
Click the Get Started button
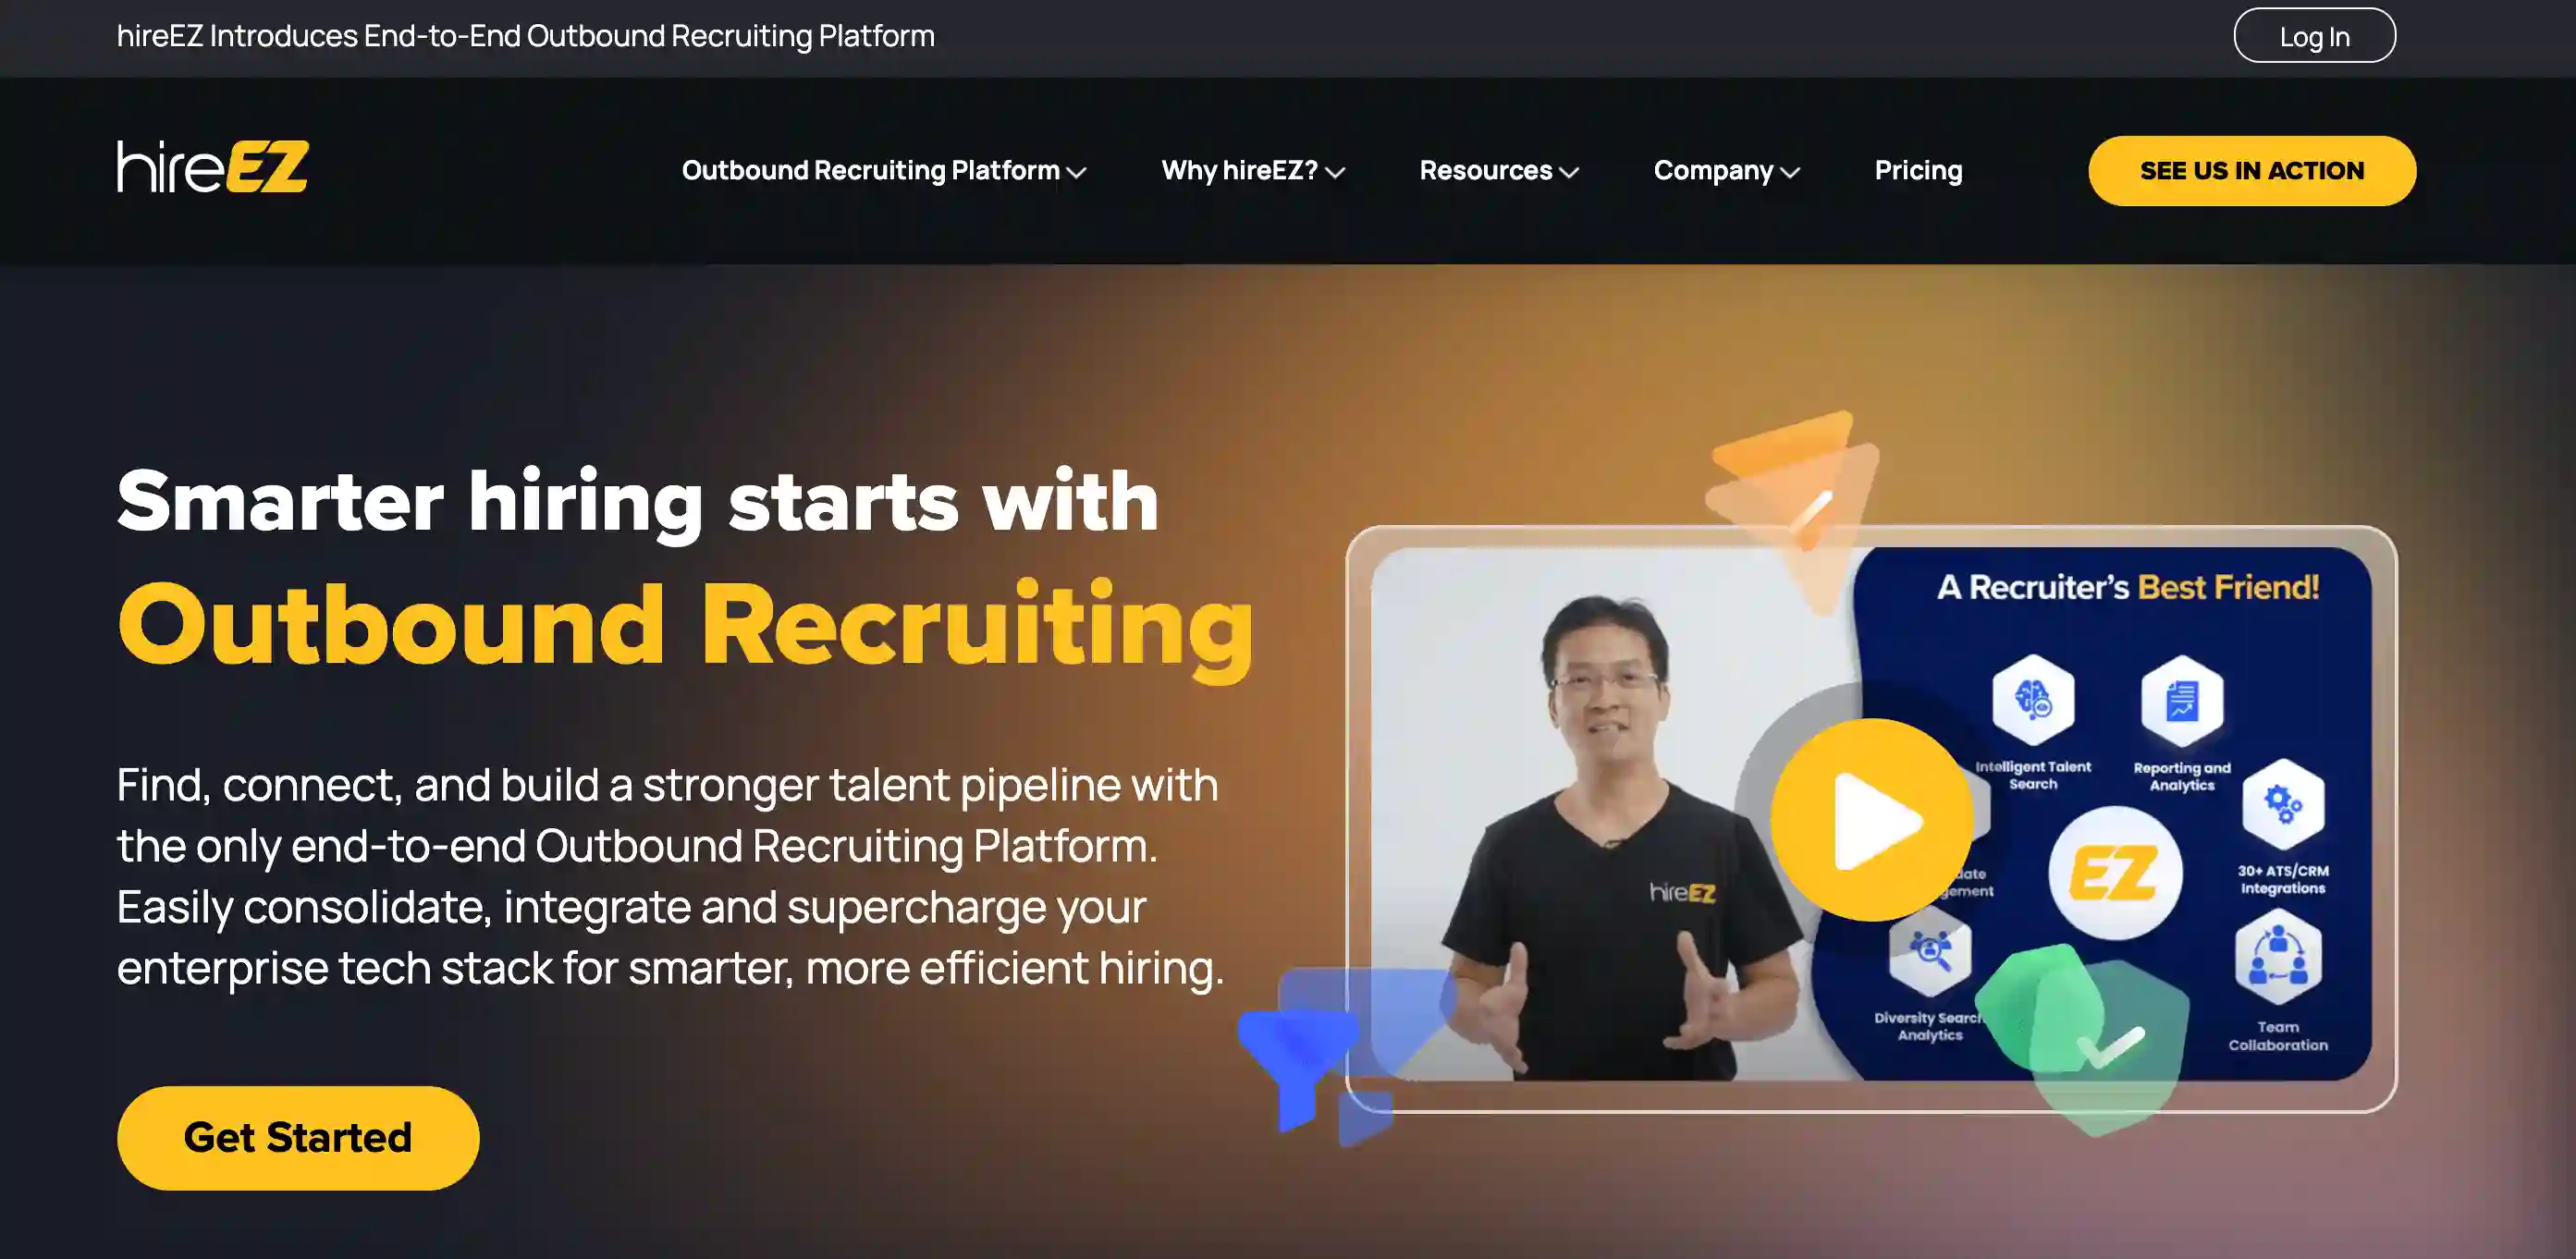298,1137
